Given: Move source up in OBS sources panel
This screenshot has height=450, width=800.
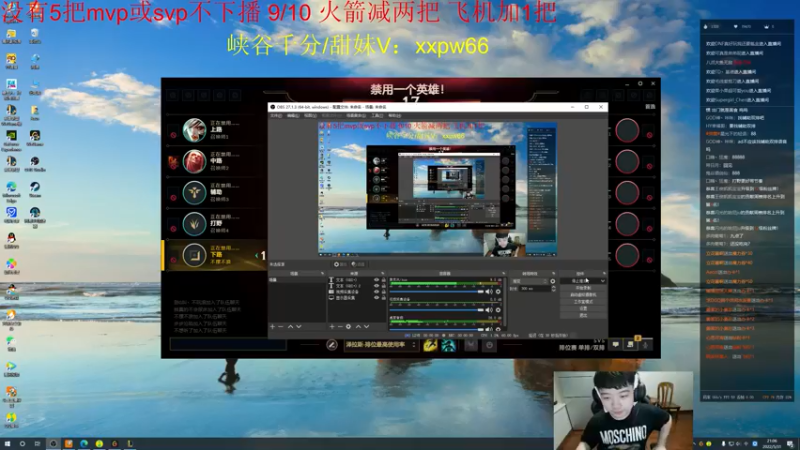Looking at the screenshot, I should (358, 327).
